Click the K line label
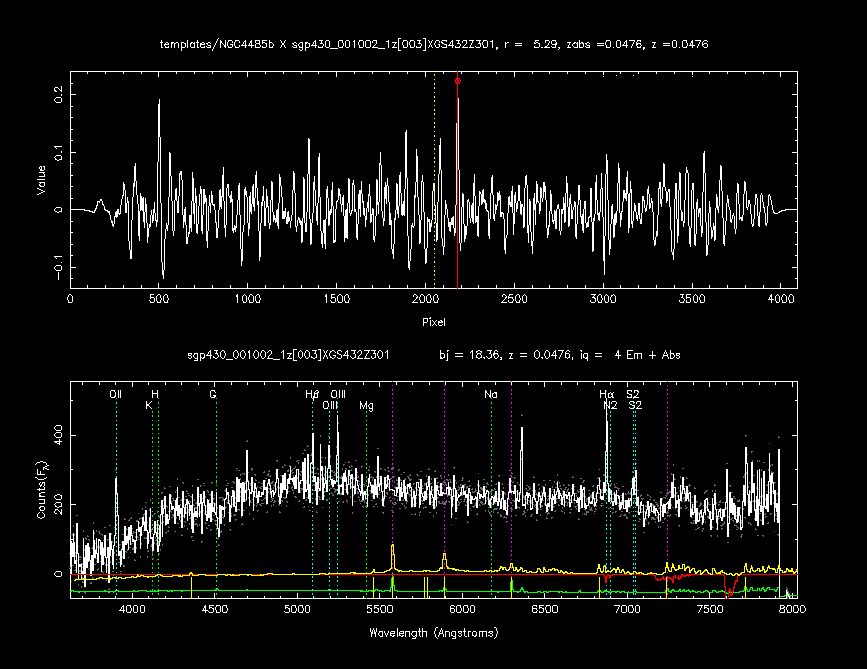The width and height of the screenshot is (867, 669). coord(149,405)
